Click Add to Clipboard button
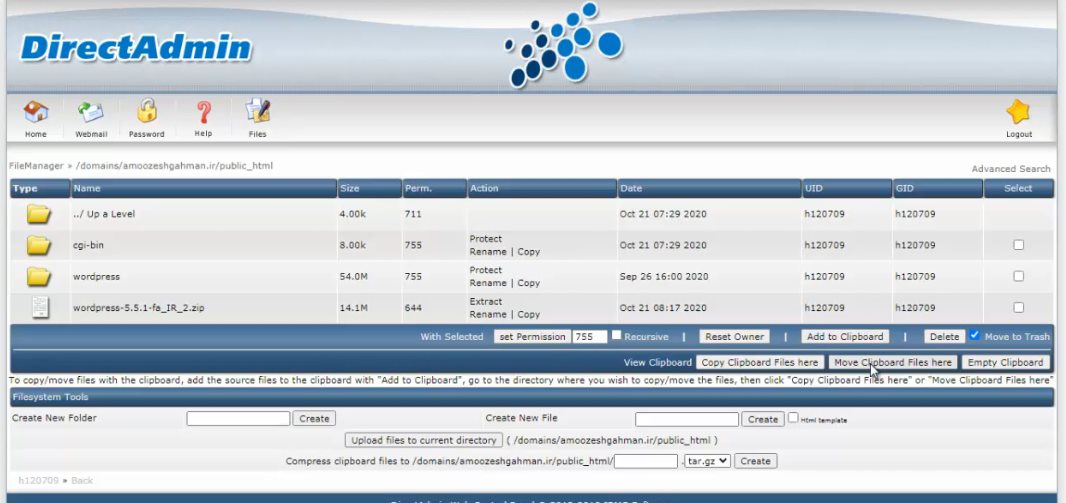1066x503 pixels. [x=845, y=336]
